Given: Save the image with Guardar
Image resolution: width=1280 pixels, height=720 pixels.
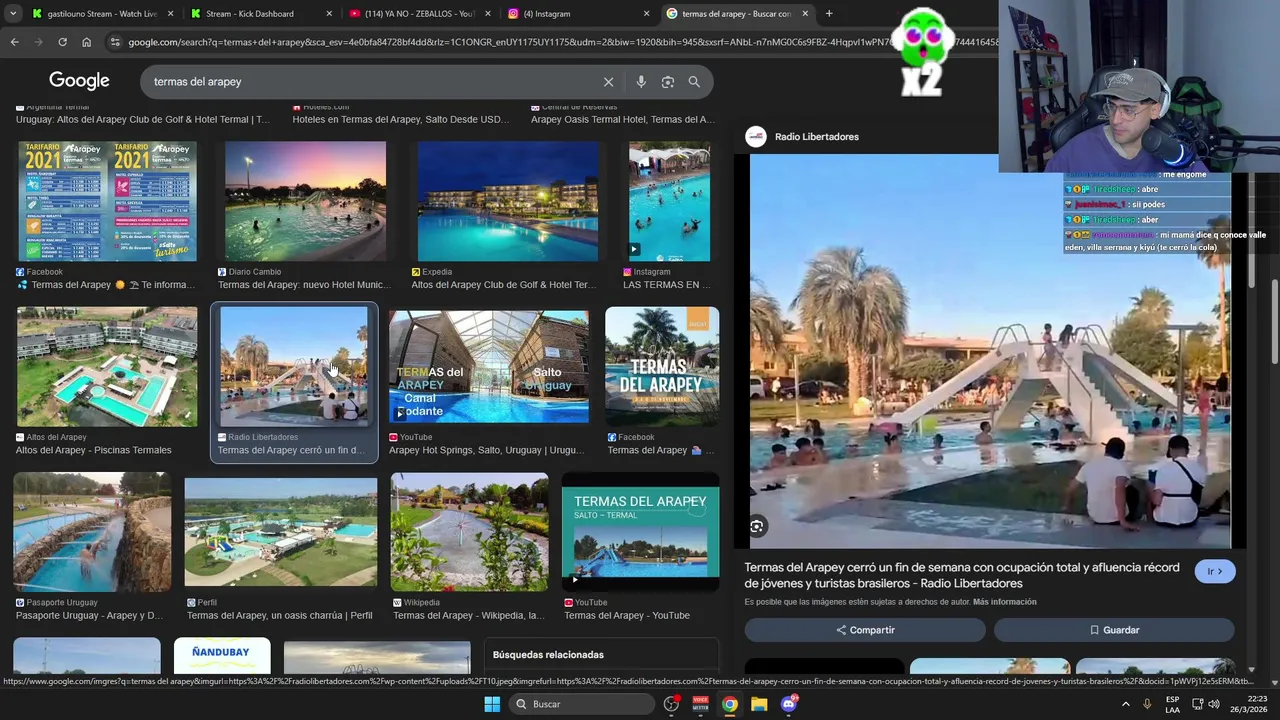Looking at the screenshot, I should tap(1114, 630).
